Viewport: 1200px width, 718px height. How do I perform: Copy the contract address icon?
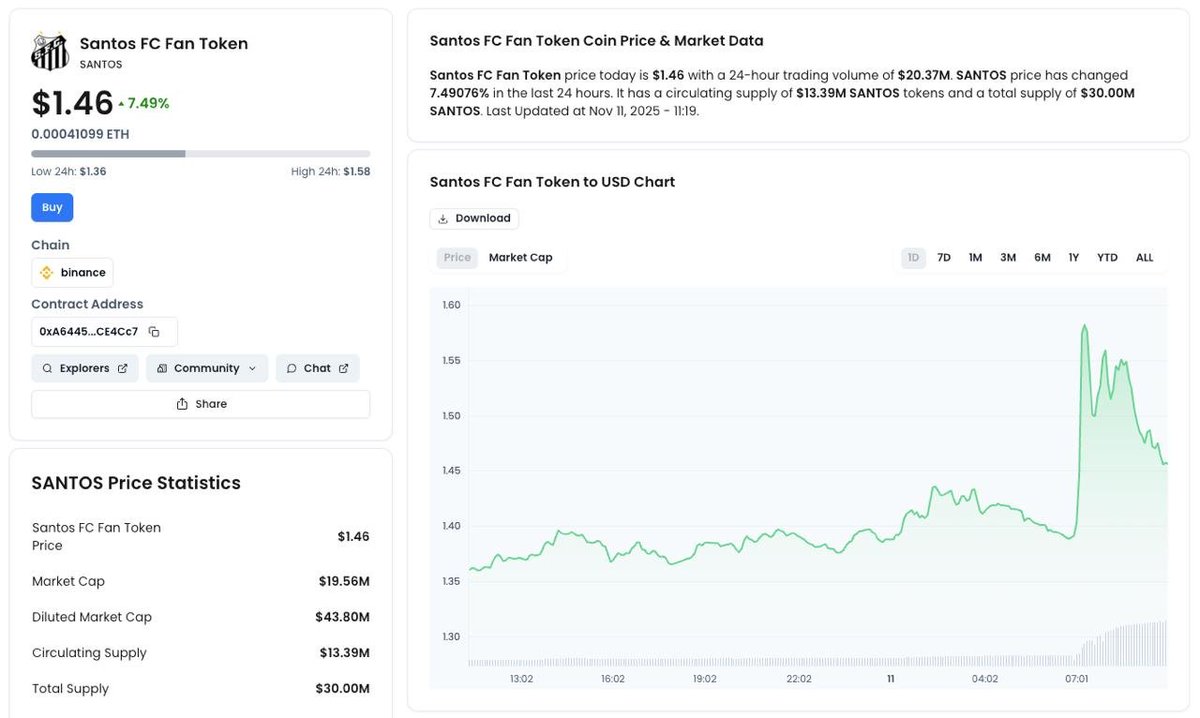click(154, 332)
